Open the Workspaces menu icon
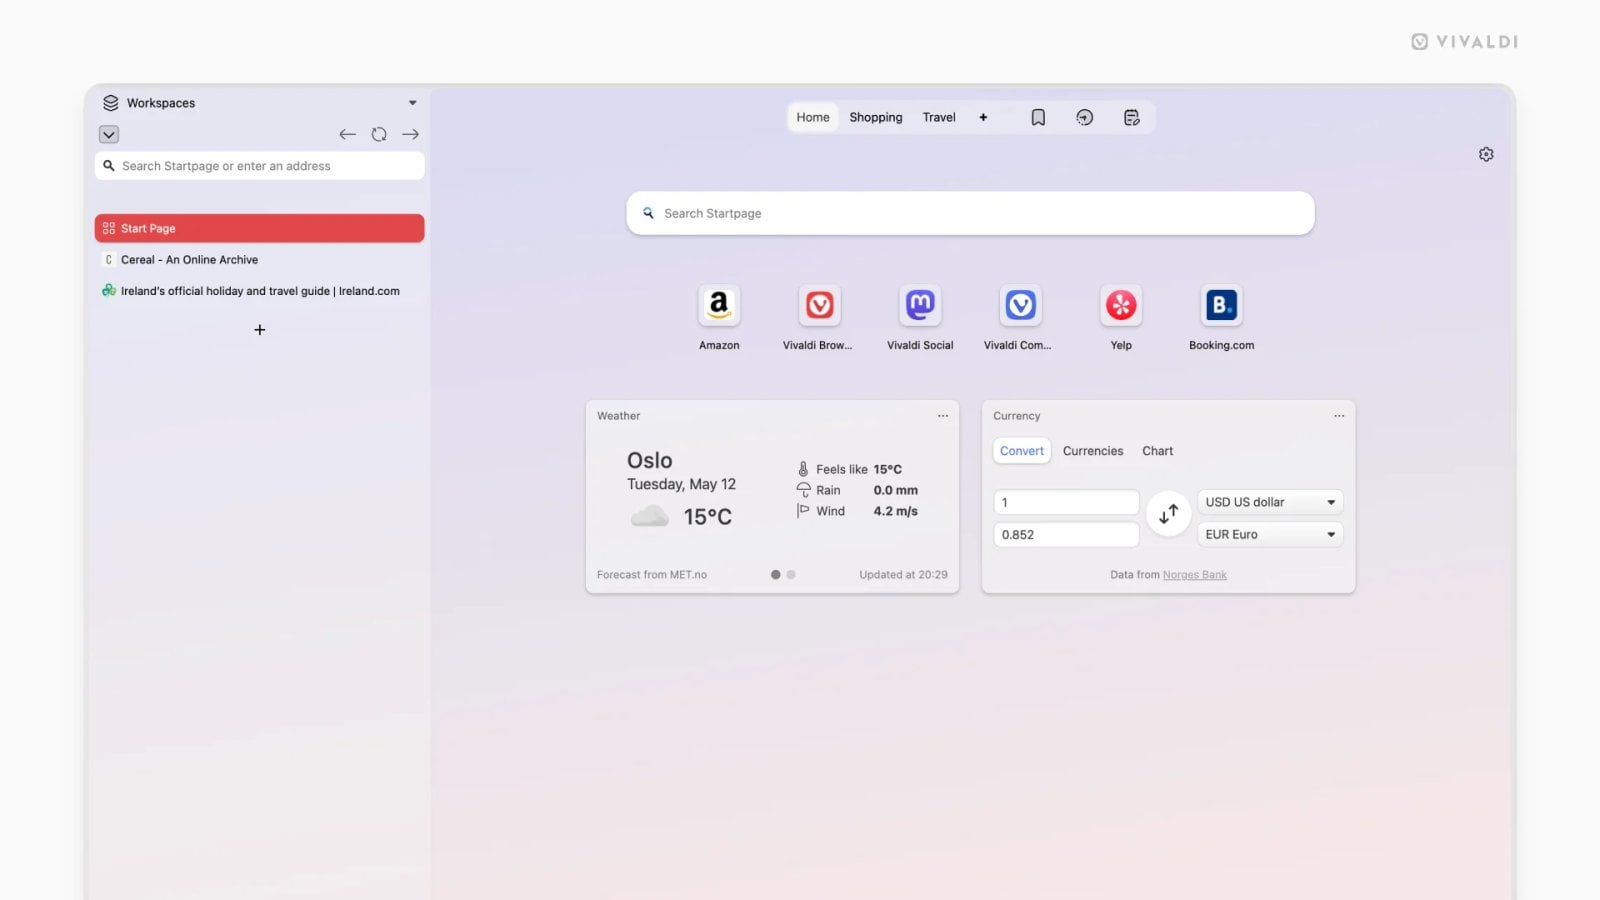The width and height of the screenshot is (1600, 900). point(110,103)
